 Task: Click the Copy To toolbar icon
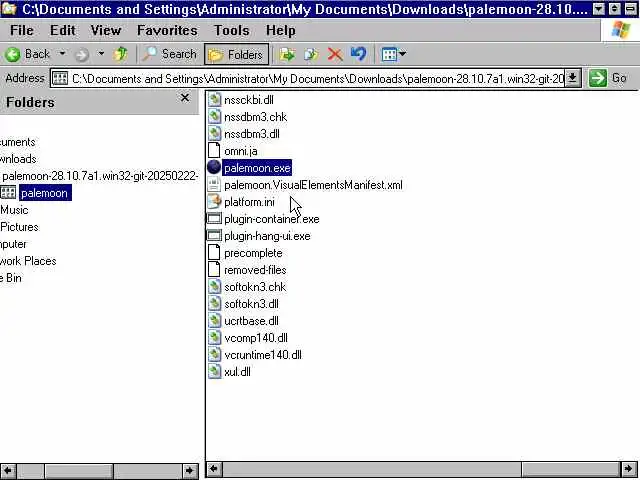click(311, 54)
